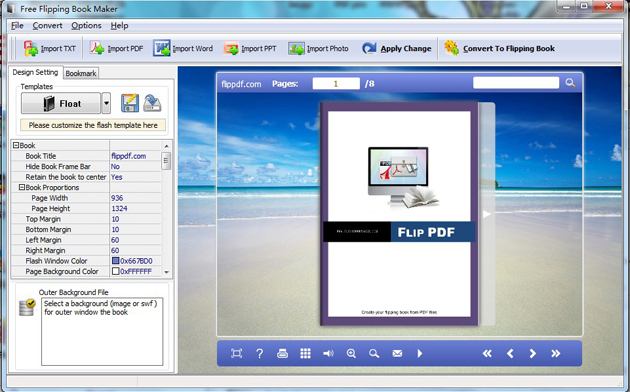The height and width of the screenshot is (392, 630).
Task: Click the Import PDF toolbar button
Action: [117, 49]
